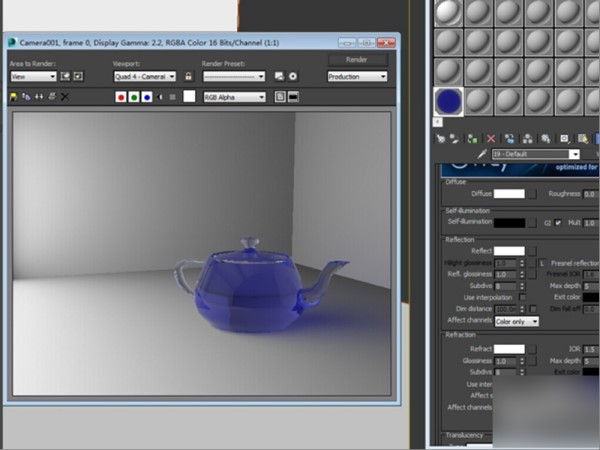Toggle the blue channel button
Screen dimensions: 600x450
click(x=146, y=97)
